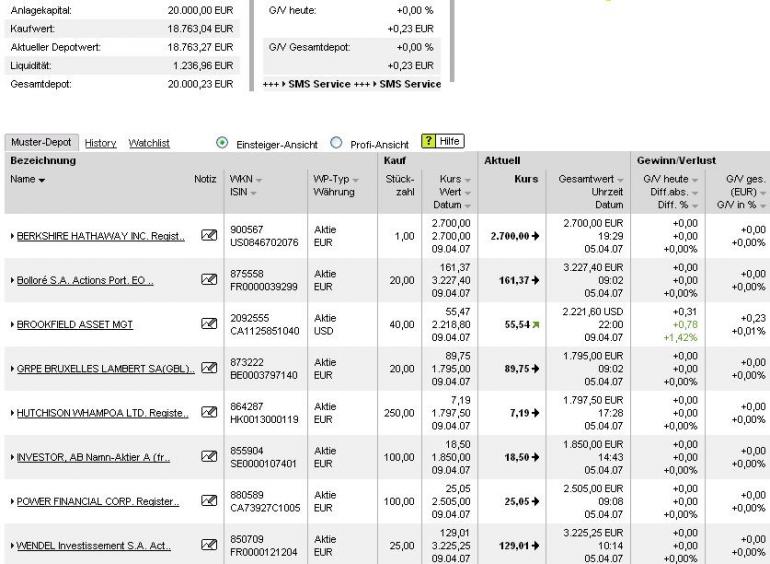
Task: Open the WENDEL Investissement S.A. link
Action: tap(93, 545)
